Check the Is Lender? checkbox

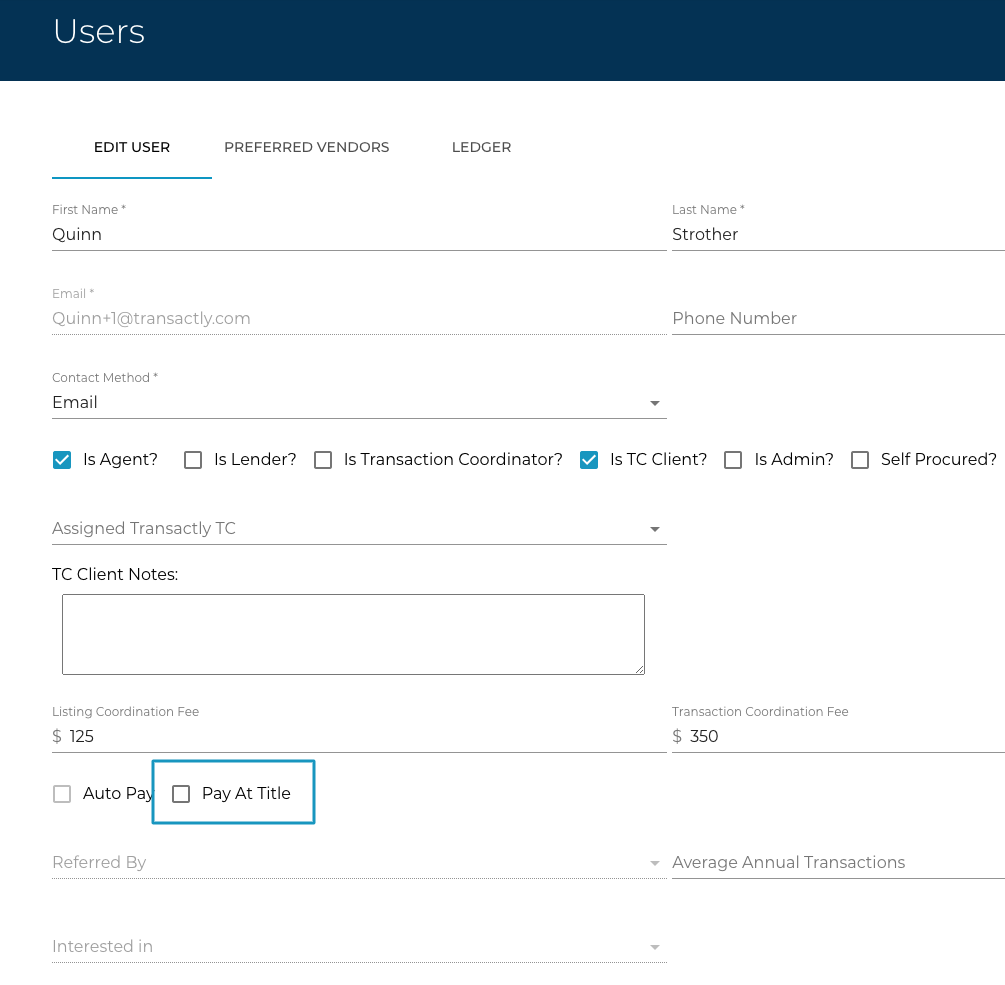coord(194,460)
